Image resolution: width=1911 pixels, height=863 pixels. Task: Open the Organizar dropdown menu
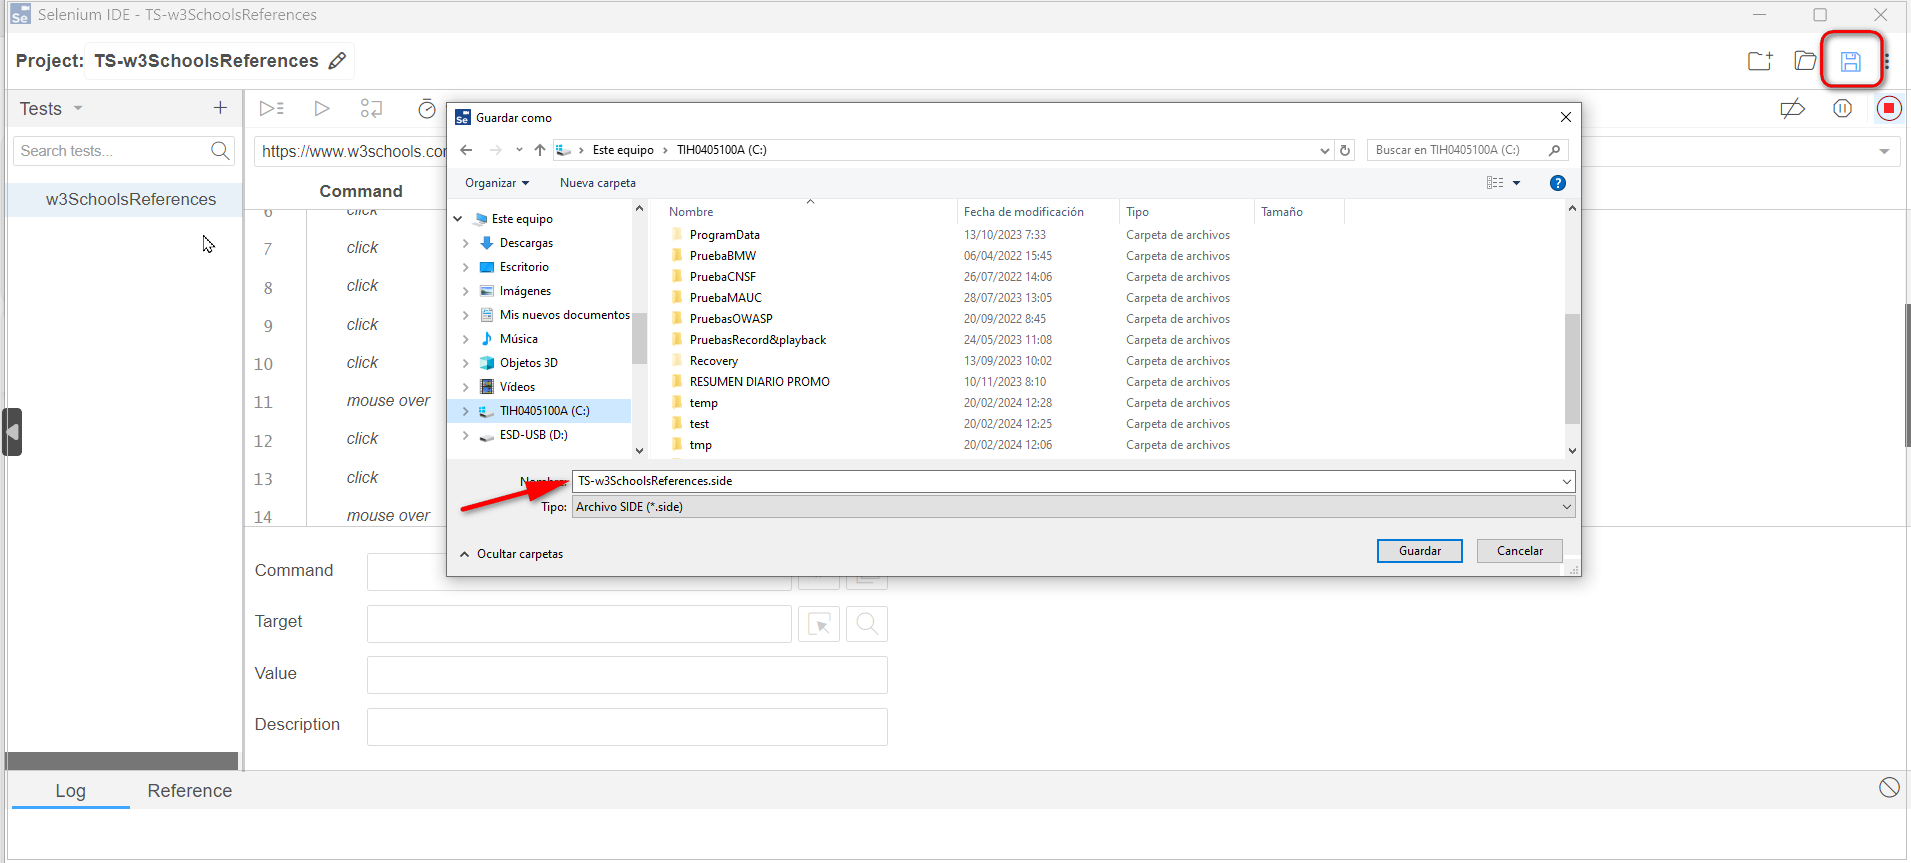496,183
